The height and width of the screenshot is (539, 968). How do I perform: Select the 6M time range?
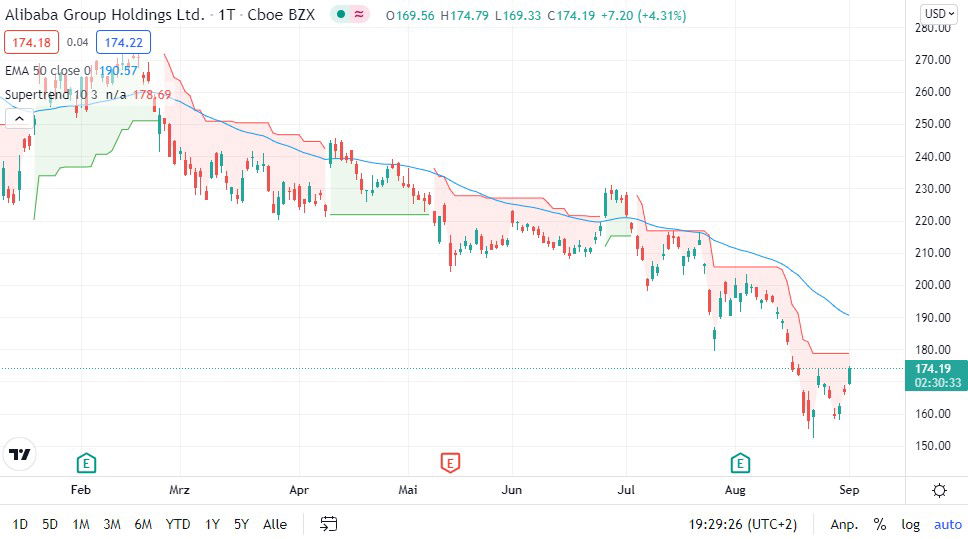pos(143,524)
